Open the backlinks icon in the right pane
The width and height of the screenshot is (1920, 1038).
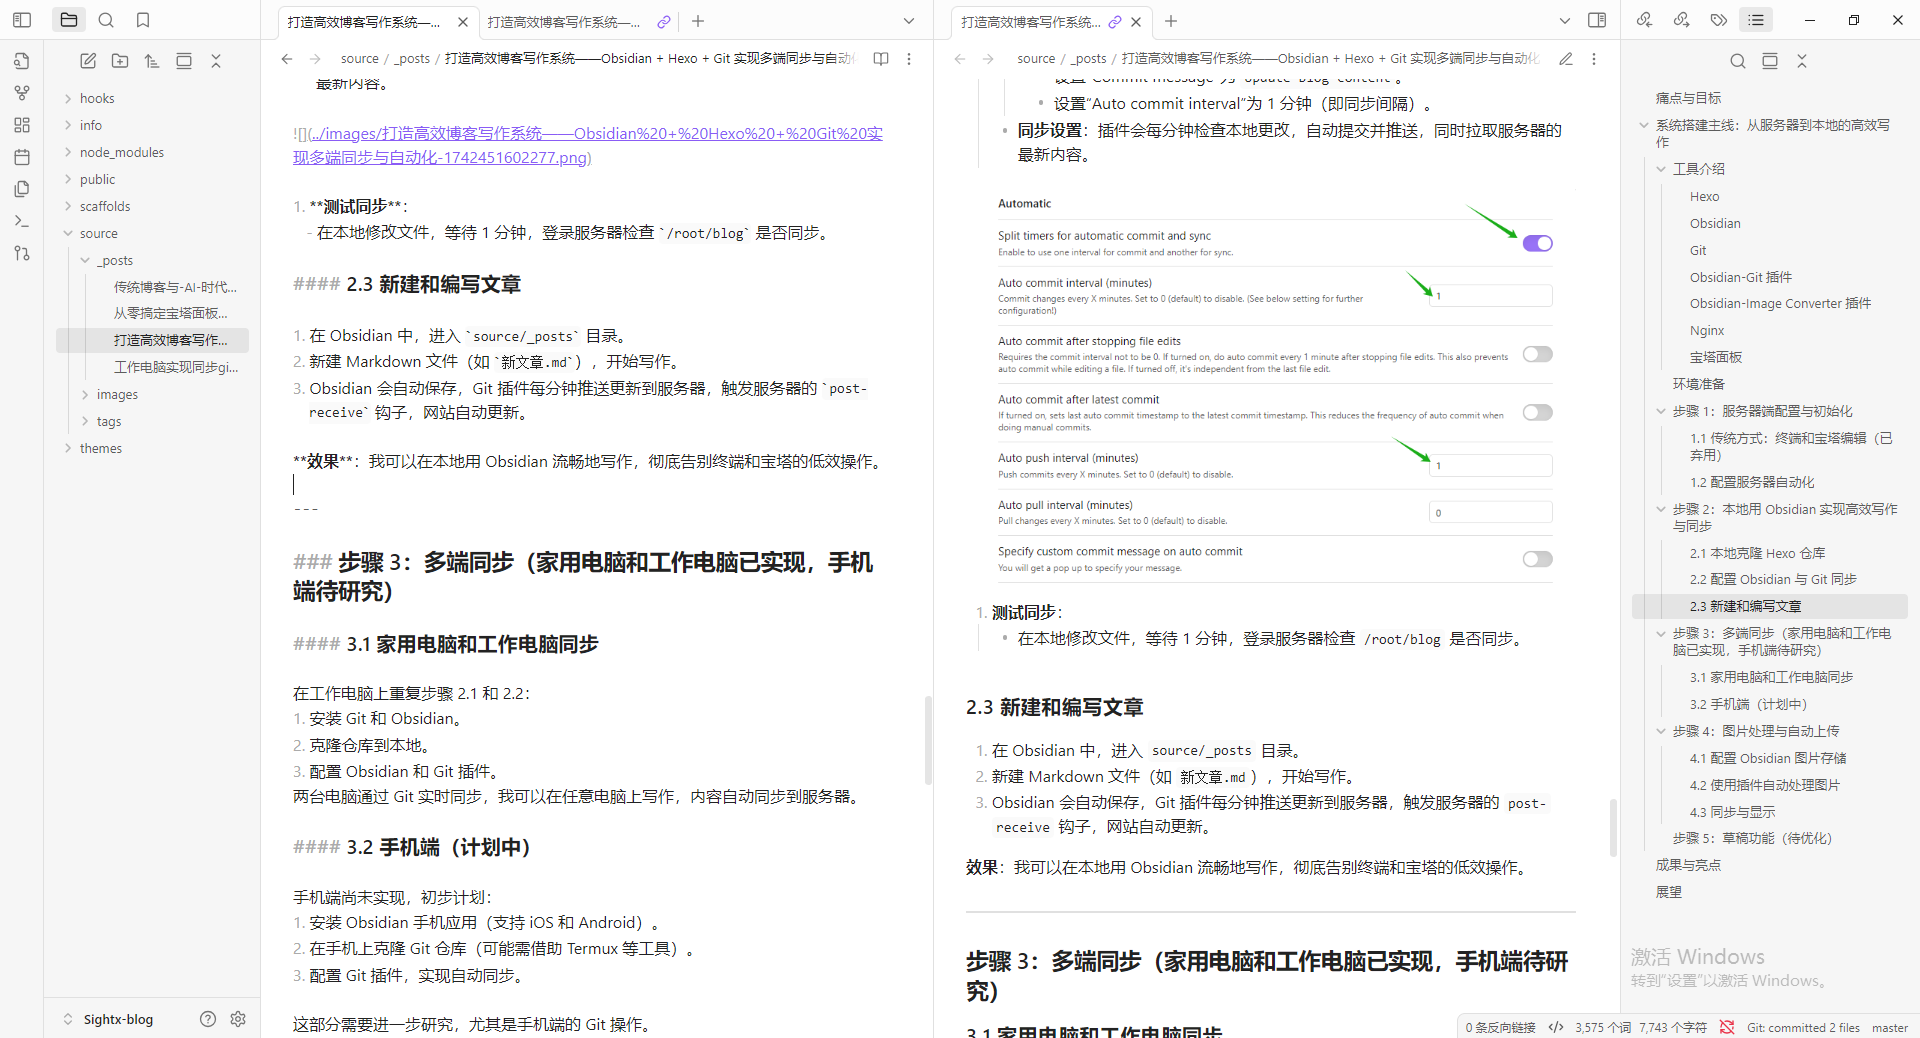click(x=1643, y=19)
